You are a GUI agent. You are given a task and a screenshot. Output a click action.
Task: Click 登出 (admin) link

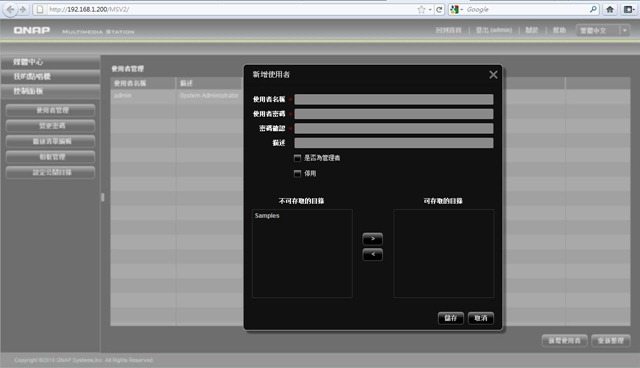coord(493,30)
